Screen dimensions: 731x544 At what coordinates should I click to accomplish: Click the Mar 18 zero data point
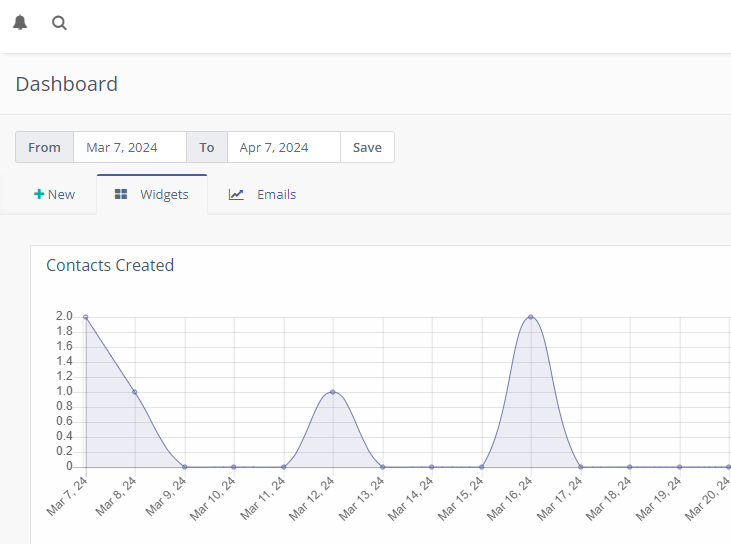point(629,467)
